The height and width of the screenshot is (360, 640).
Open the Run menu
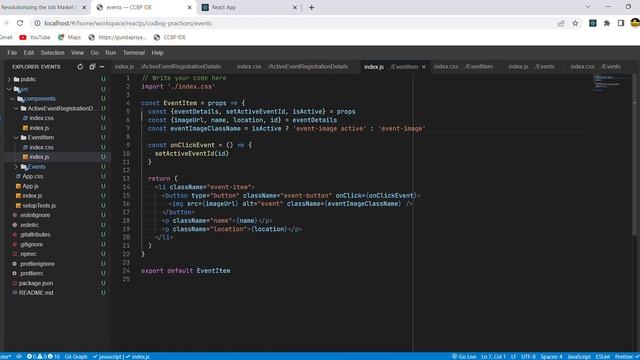(111, 53)
